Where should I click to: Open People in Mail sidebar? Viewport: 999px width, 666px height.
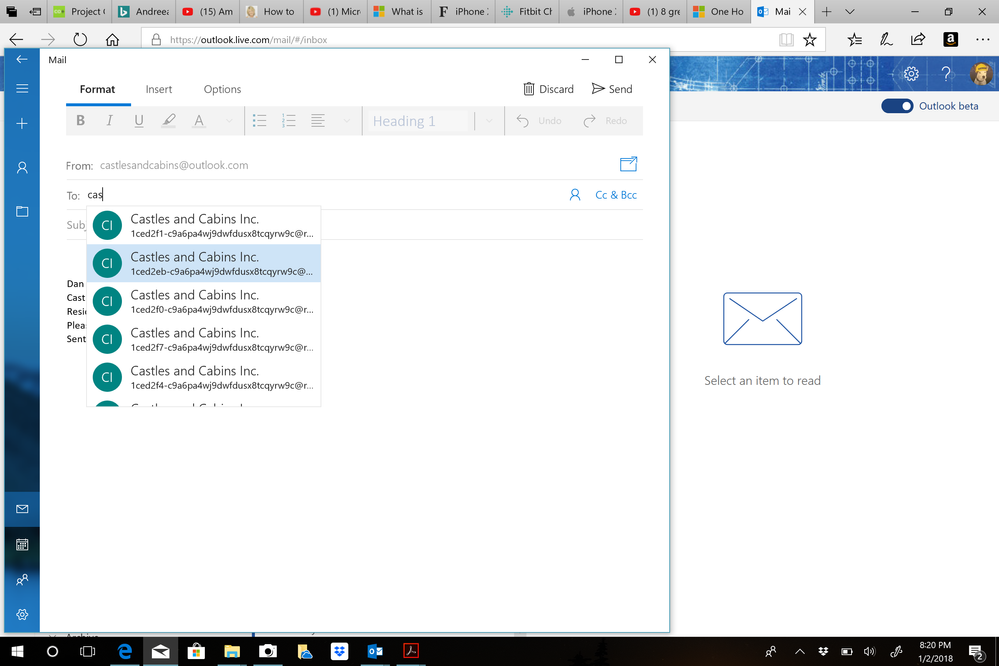tap(22, 580)
